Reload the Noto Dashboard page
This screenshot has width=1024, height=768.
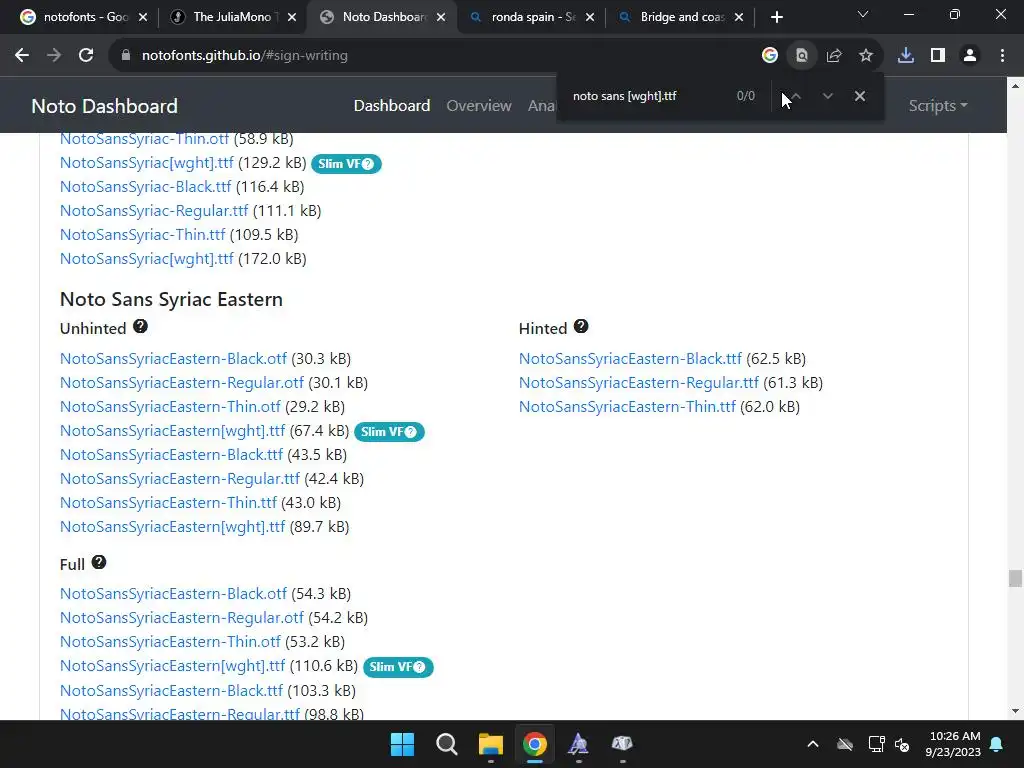pos(86,56)
